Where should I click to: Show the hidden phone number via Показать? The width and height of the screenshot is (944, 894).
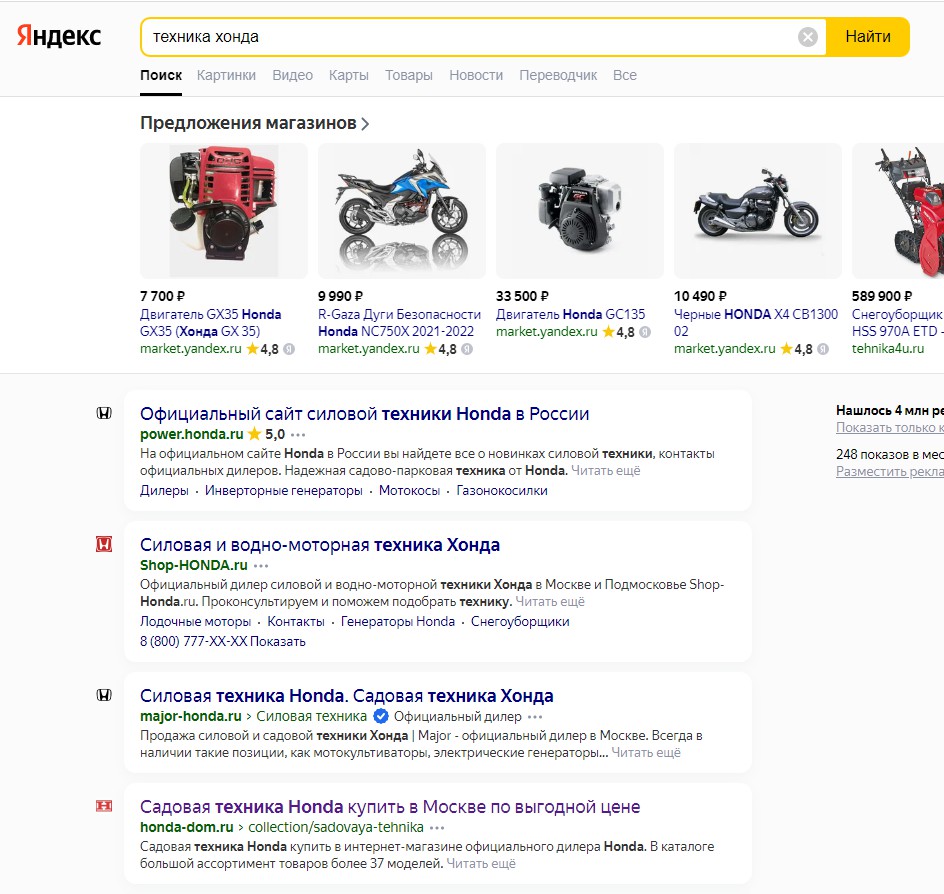278,642
